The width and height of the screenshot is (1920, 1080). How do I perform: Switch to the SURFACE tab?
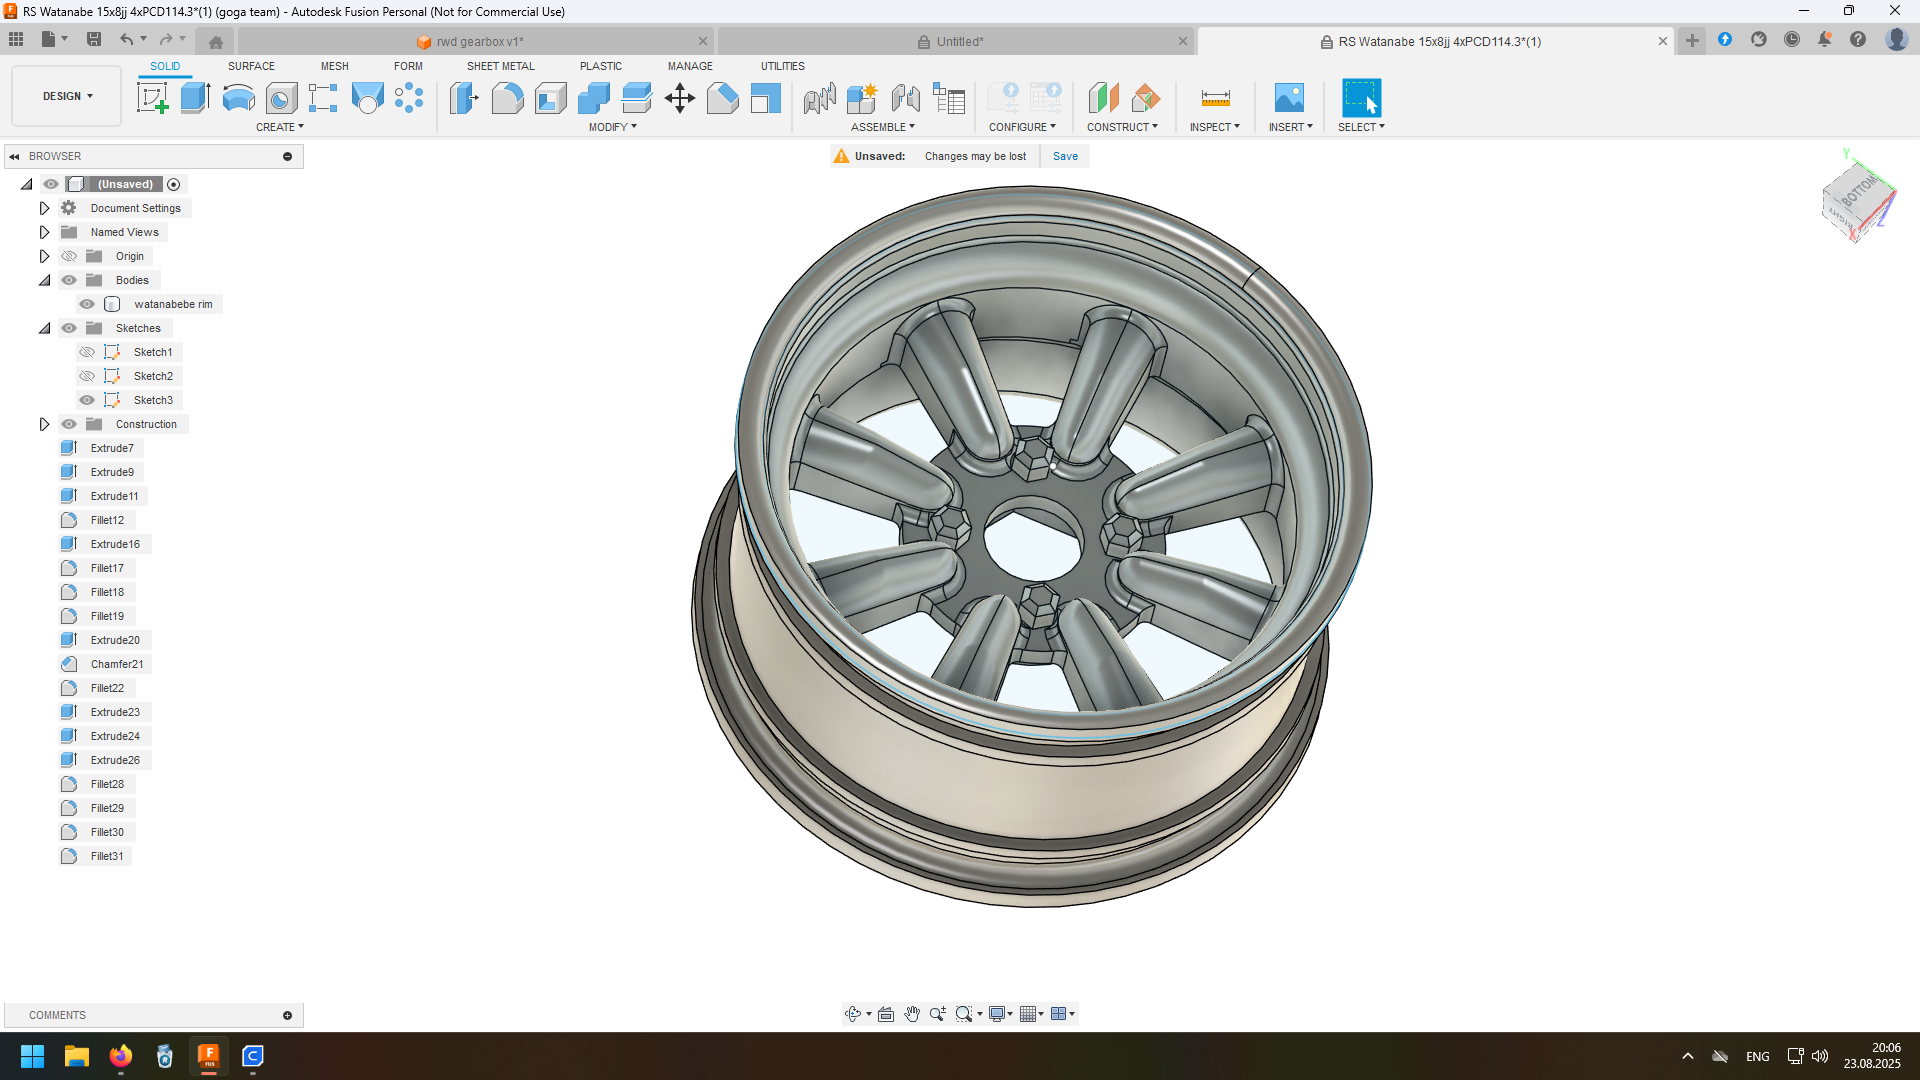tap(251, 66)
